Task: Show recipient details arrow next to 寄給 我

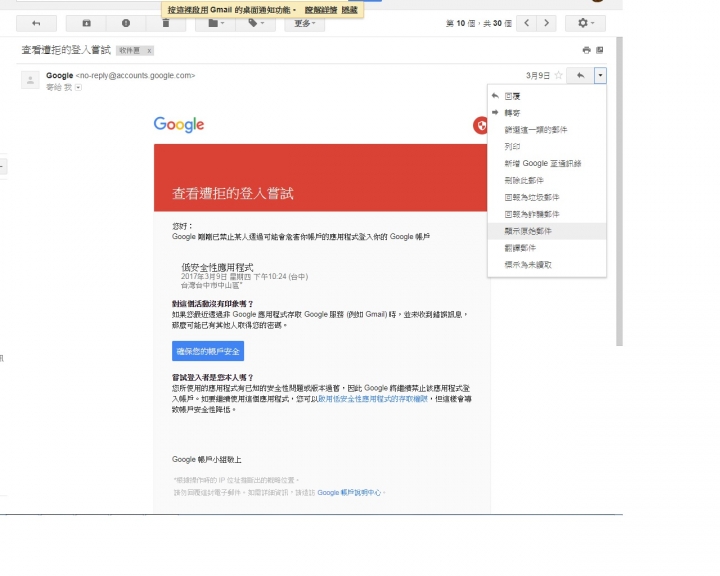Action: pyautogui.click(x=79, y=87)
